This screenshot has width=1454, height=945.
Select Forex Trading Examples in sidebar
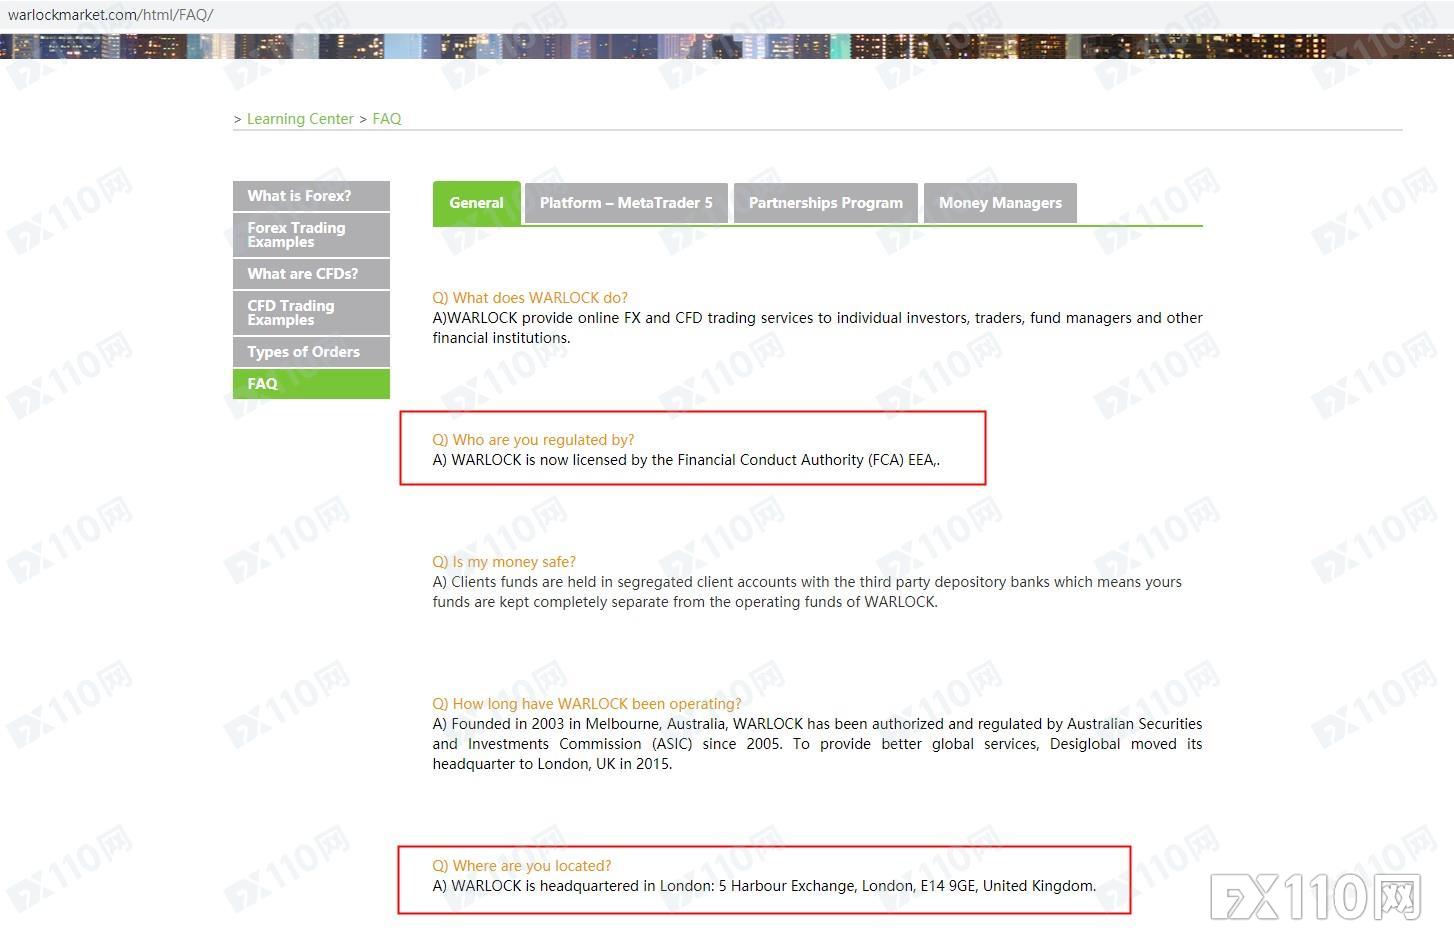311,235
